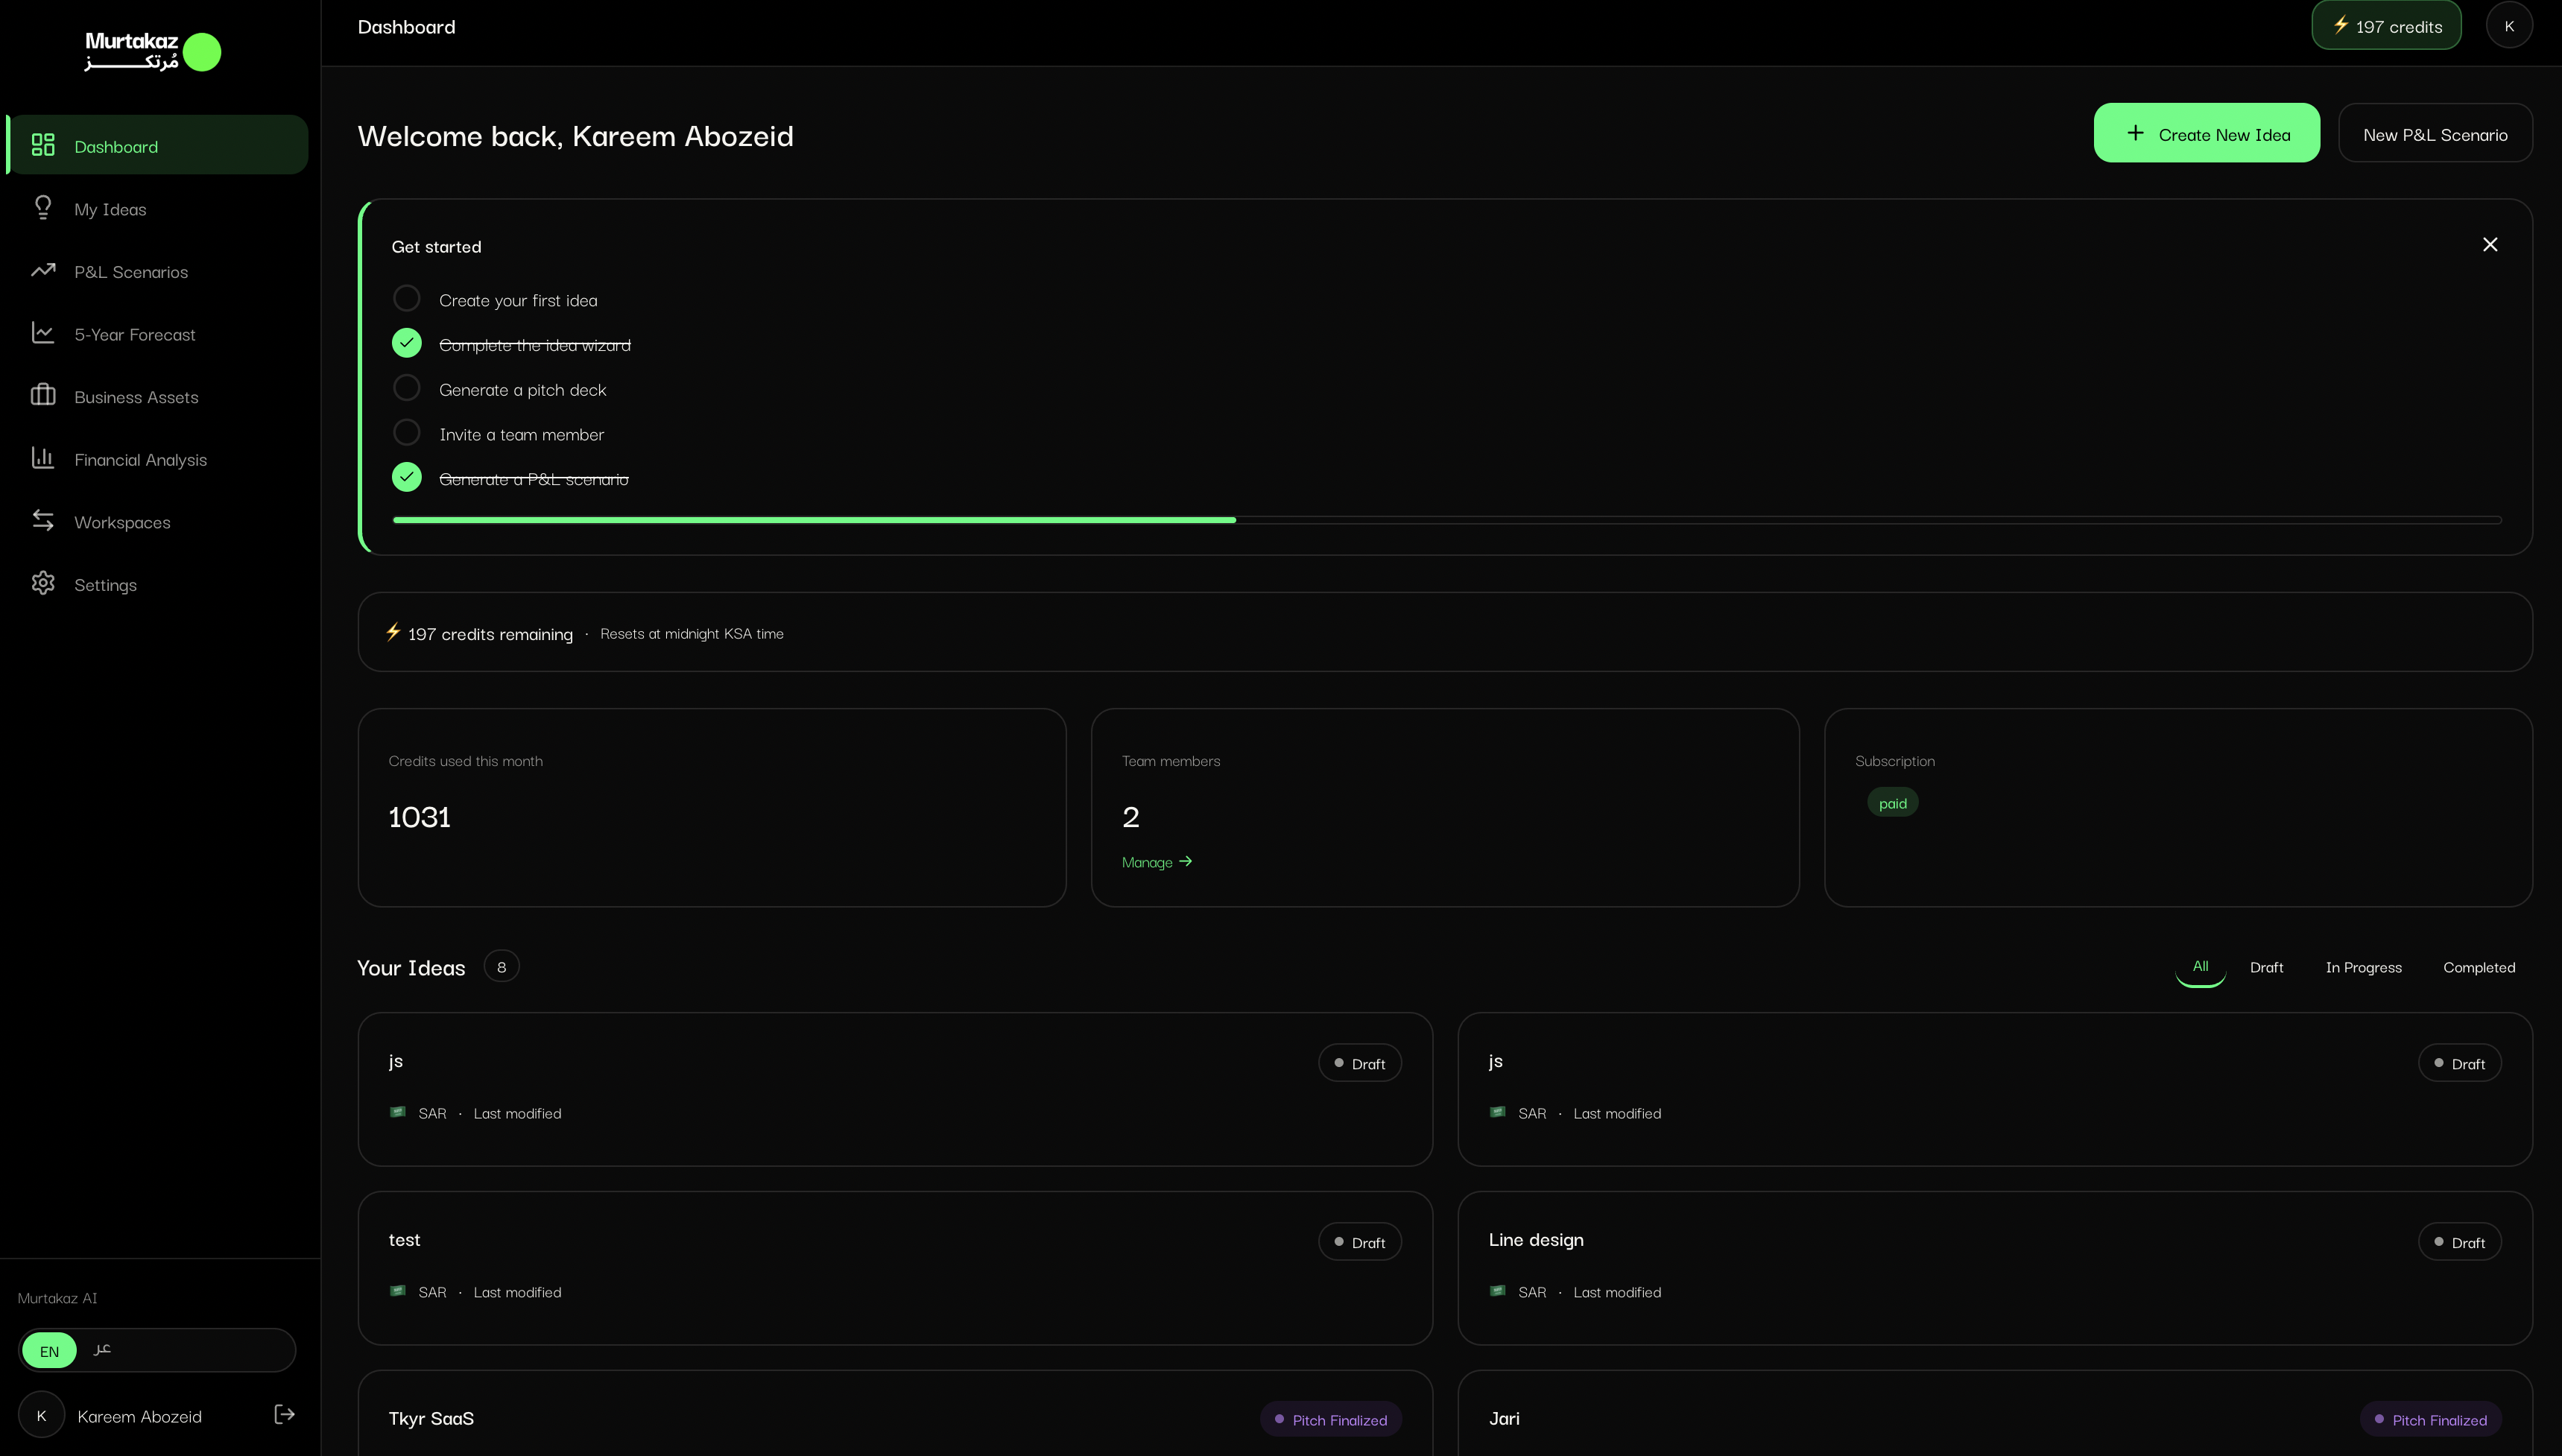
Task: Click the Create New Idea button
Action: point(2206,133)
